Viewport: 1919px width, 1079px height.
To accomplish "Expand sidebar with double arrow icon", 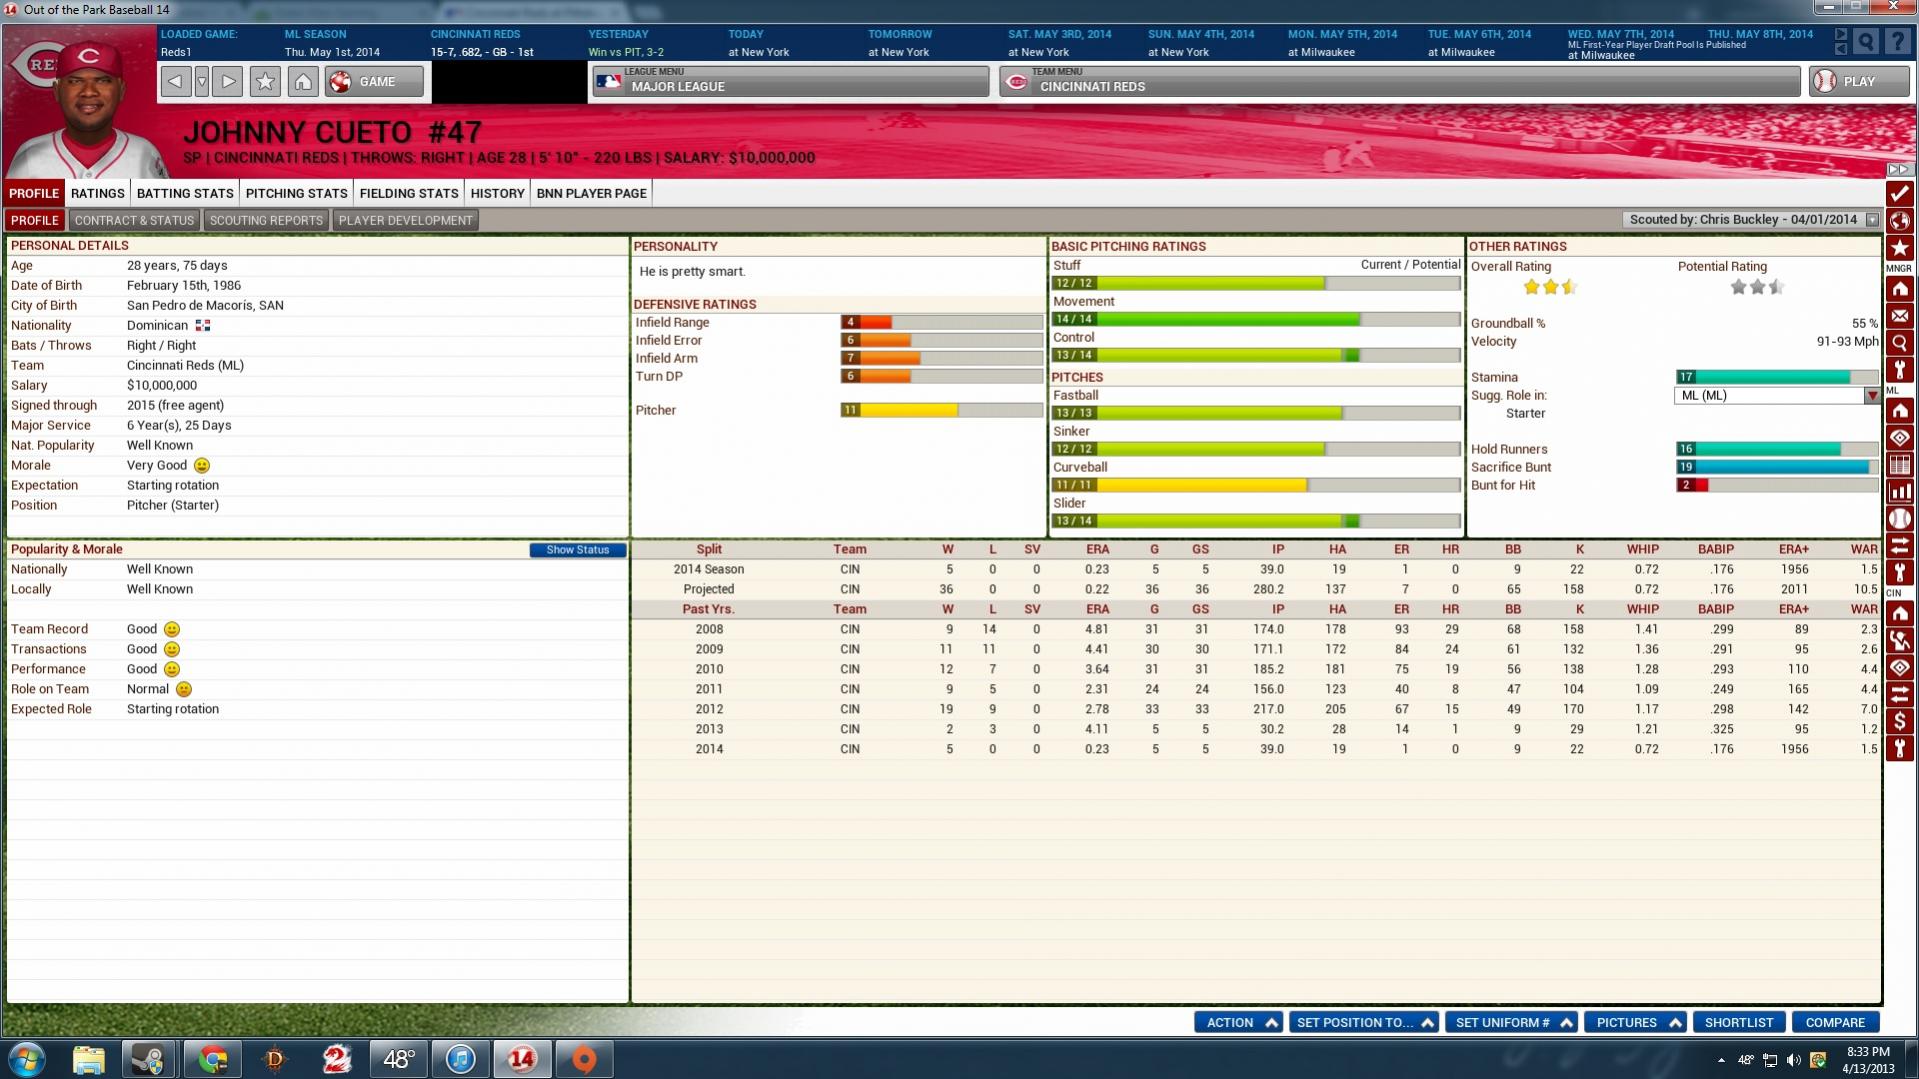I will click(1899, 169).
